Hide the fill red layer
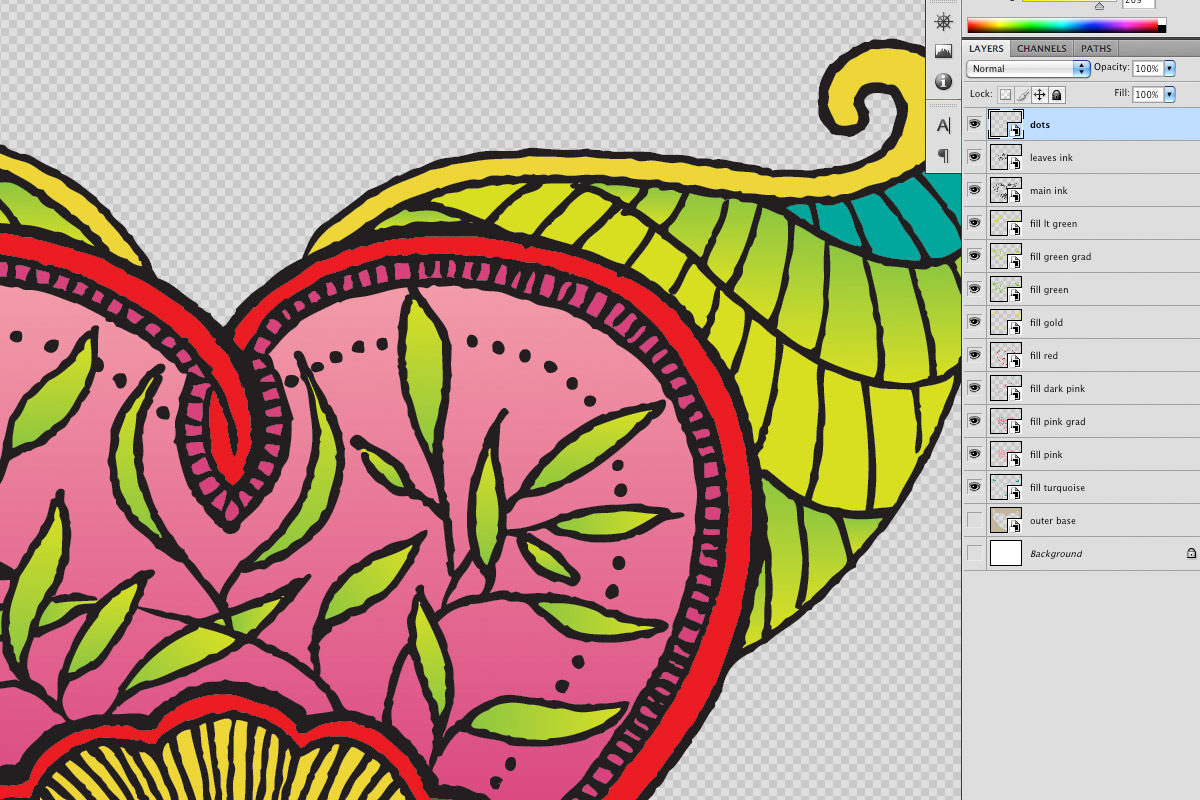 (974, 355)
